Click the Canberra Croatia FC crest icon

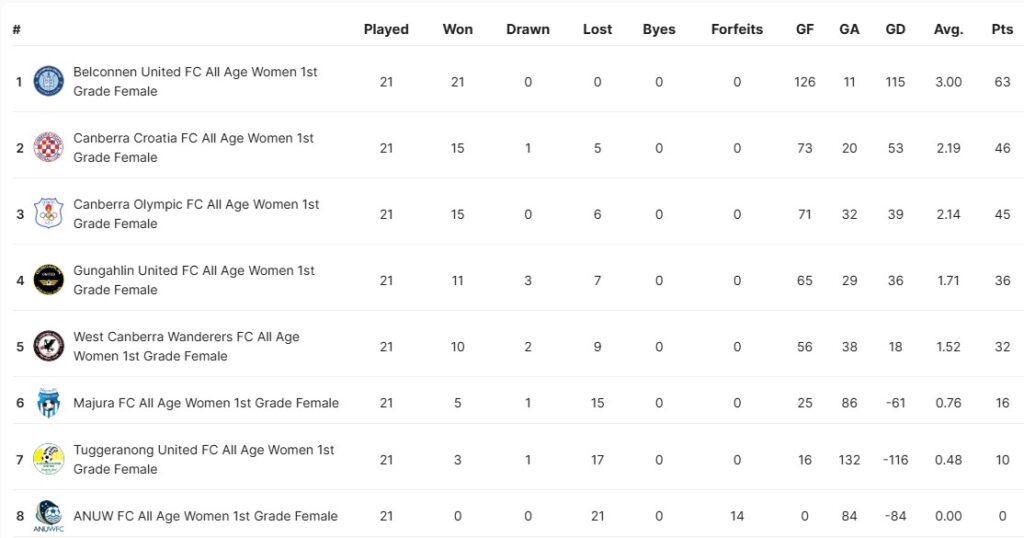48,148
